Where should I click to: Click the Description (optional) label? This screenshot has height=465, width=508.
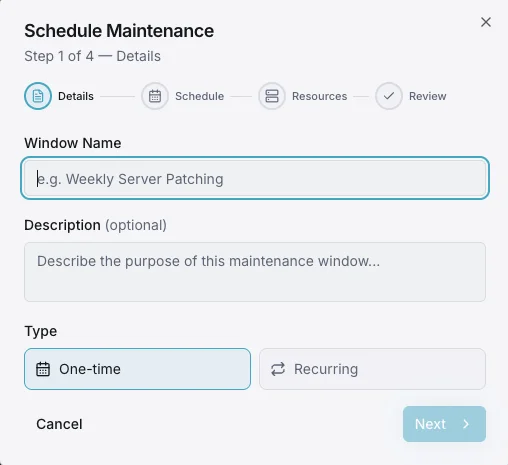tap(95, 225)
